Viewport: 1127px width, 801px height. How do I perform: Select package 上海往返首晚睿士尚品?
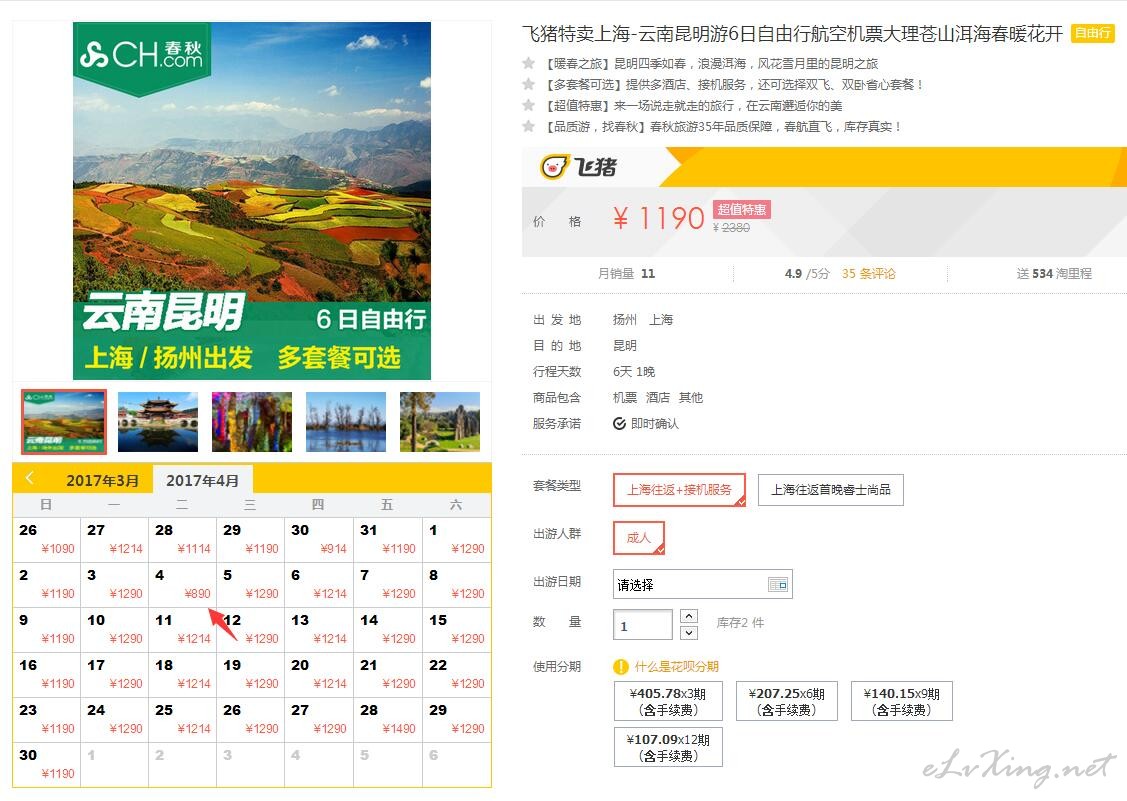point(830,490)
